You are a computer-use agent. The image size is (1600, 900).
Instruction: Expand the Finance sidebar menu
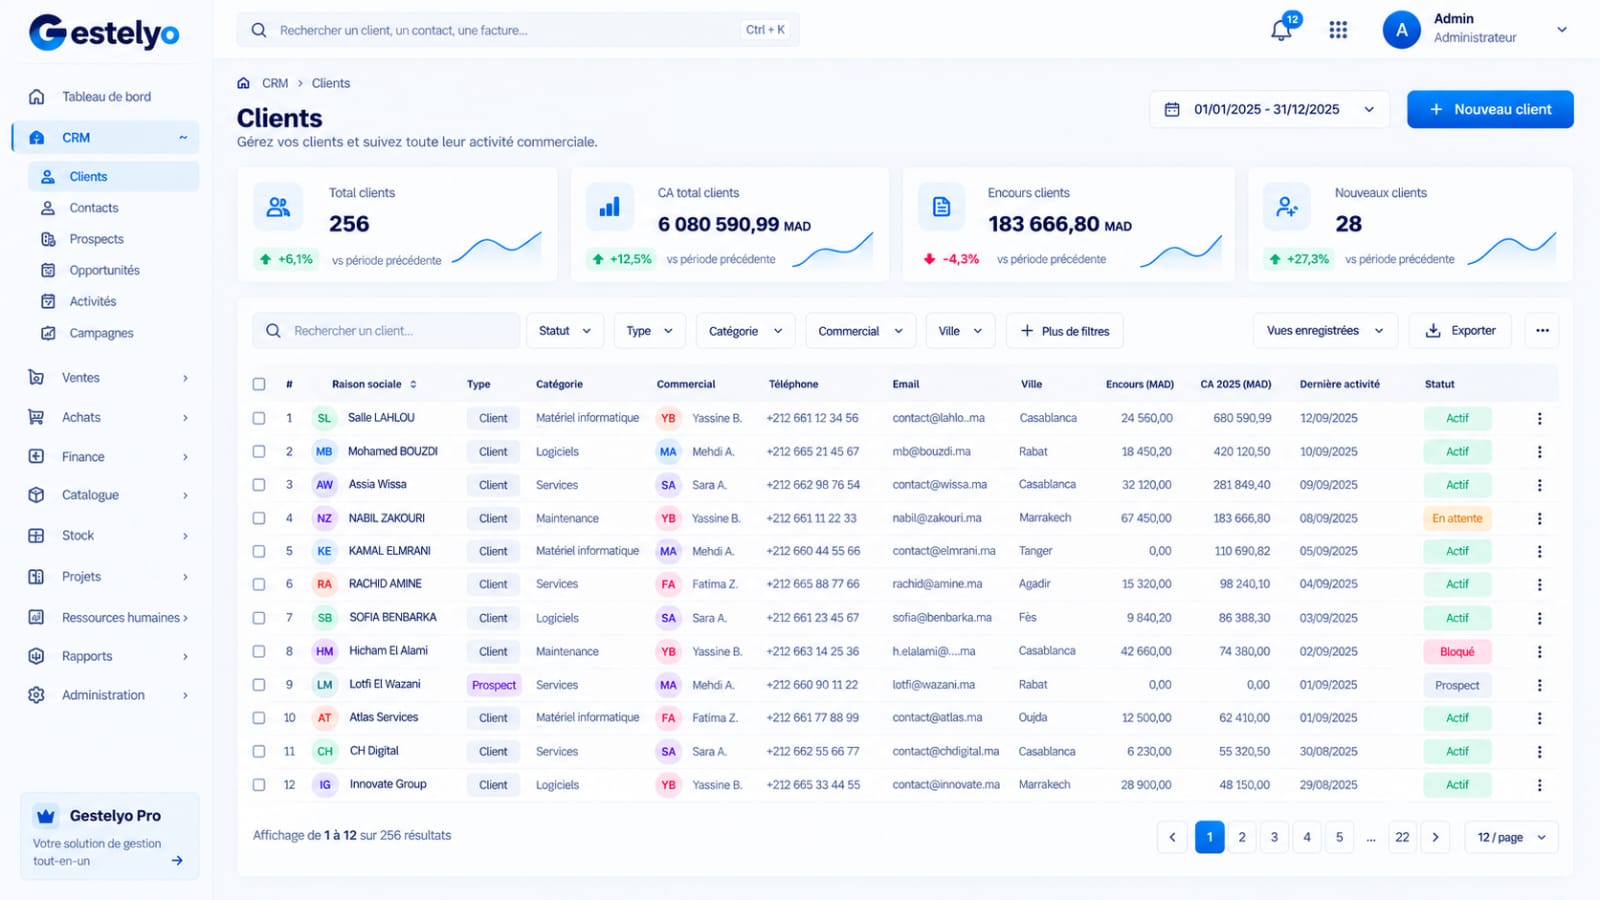(108, 457)
